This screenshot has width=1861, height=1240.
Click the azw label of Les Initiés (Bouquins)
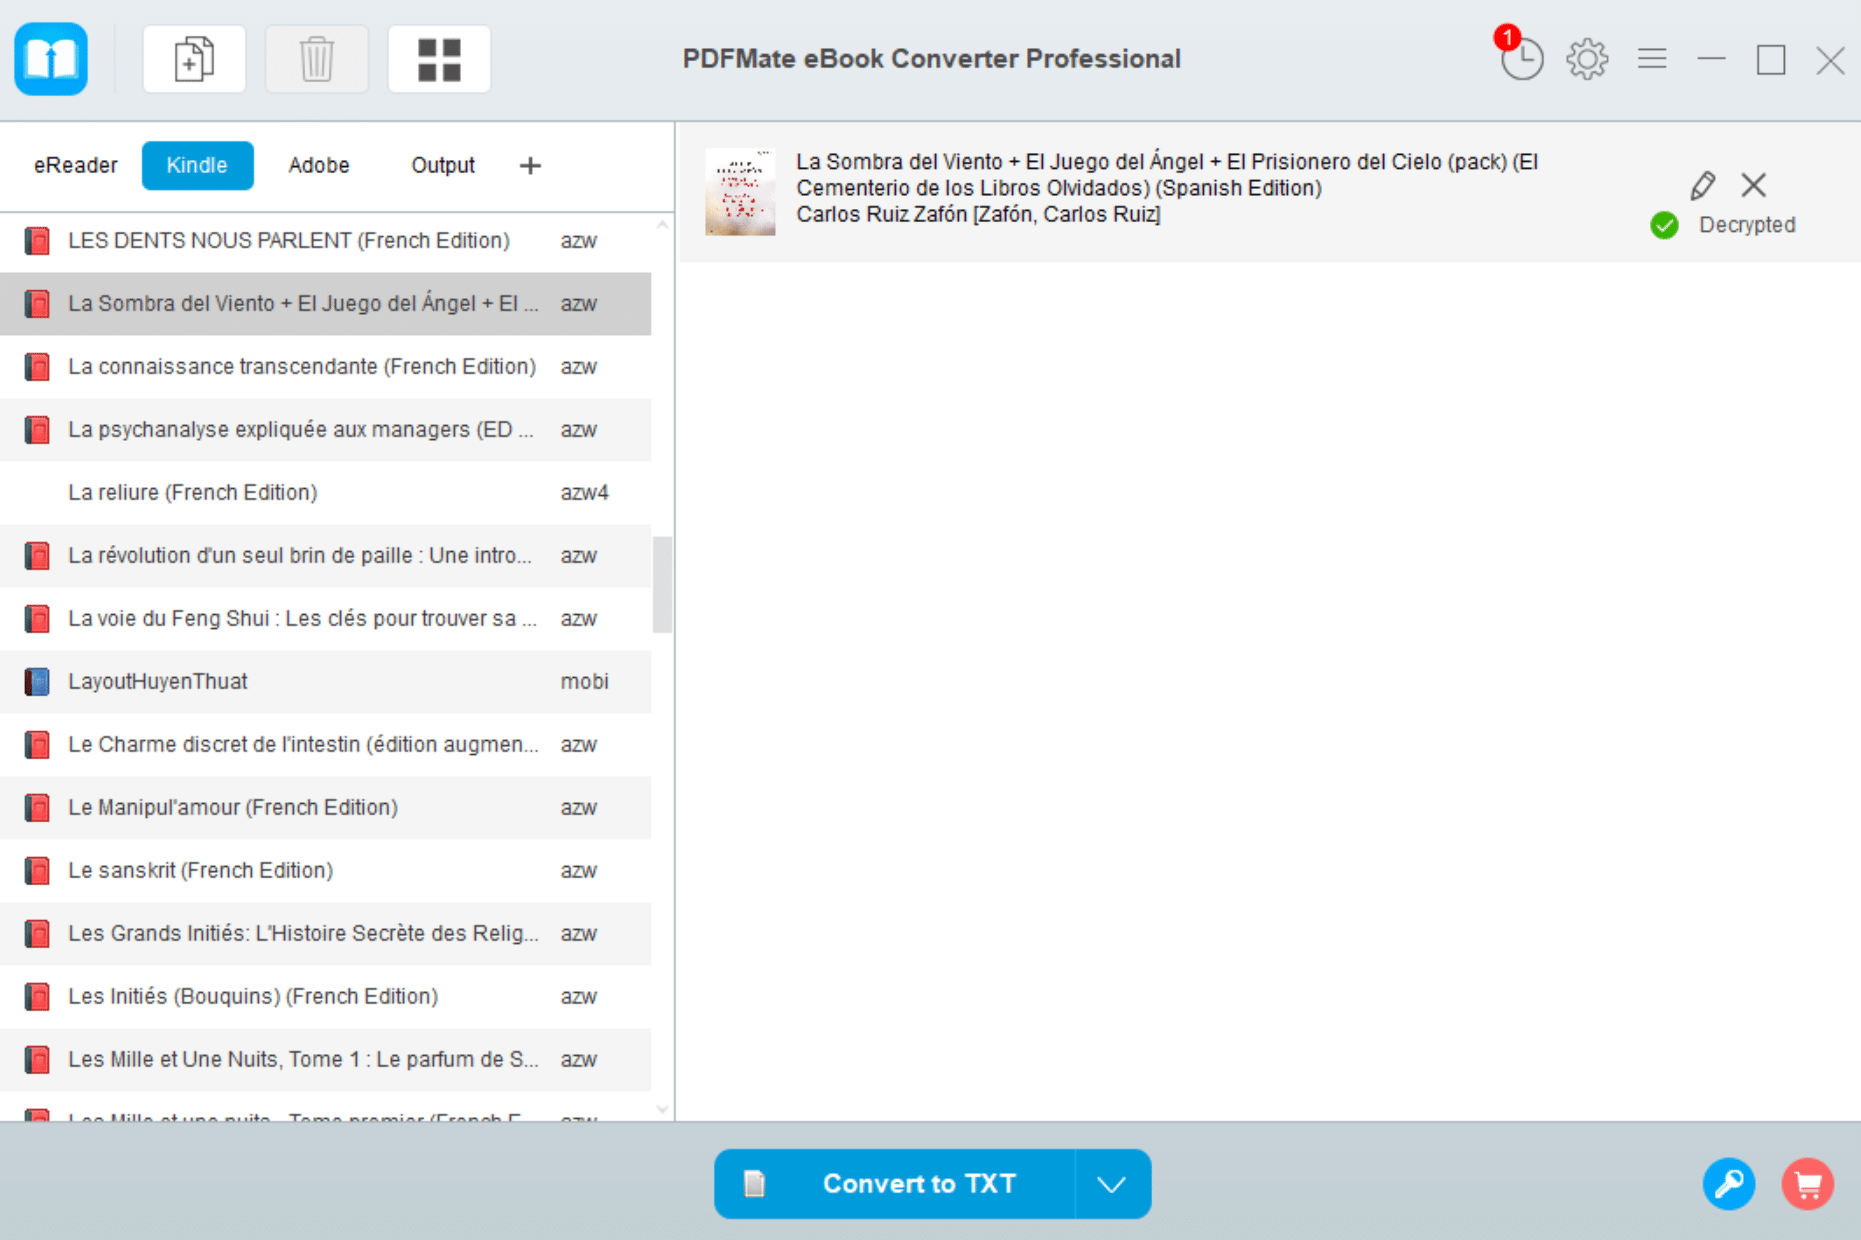coord(578,997)
